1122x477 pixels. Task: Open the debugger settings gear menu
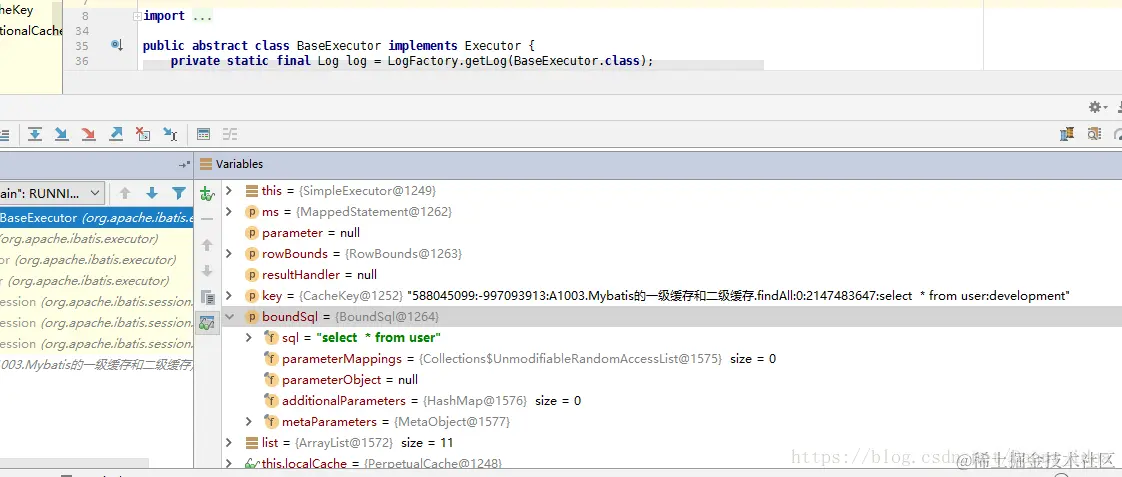(x=1097, y=107)
